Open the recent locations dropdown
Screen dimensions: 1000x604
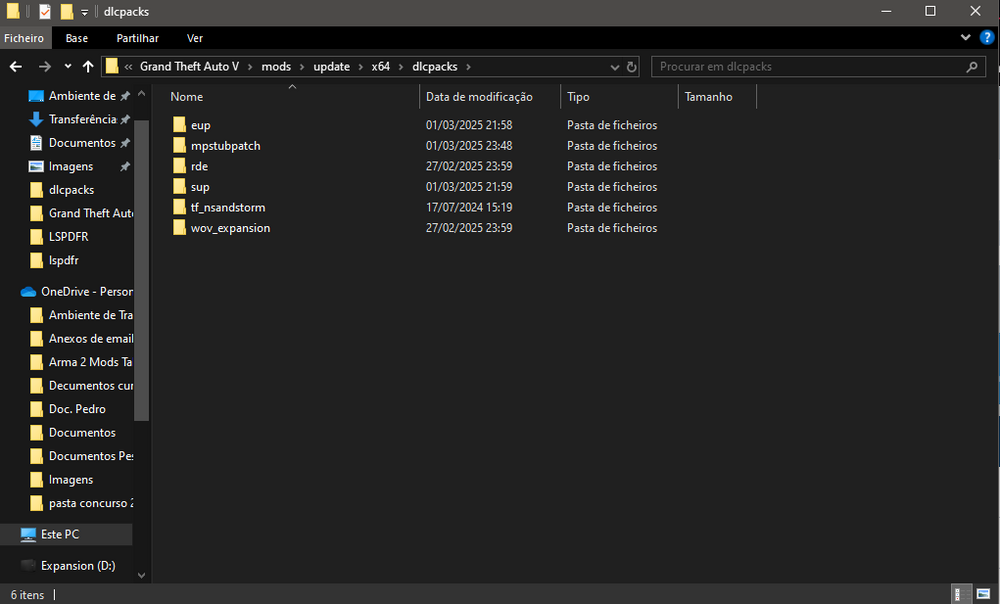tap(68, 67)
